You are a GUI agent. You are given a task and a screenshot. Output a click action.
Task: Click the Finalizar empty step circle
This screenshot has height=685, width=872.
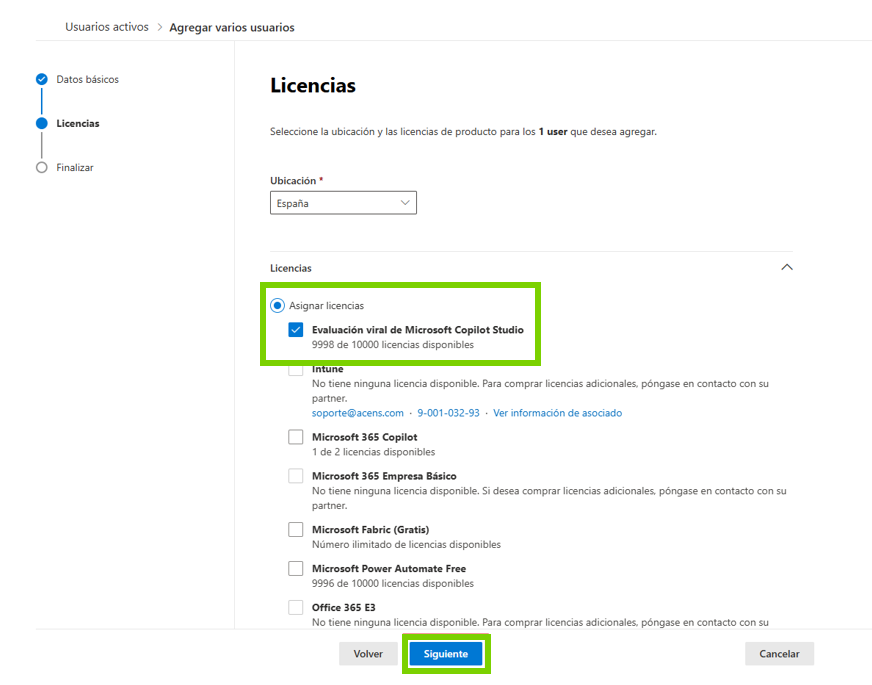coord(42,167)
